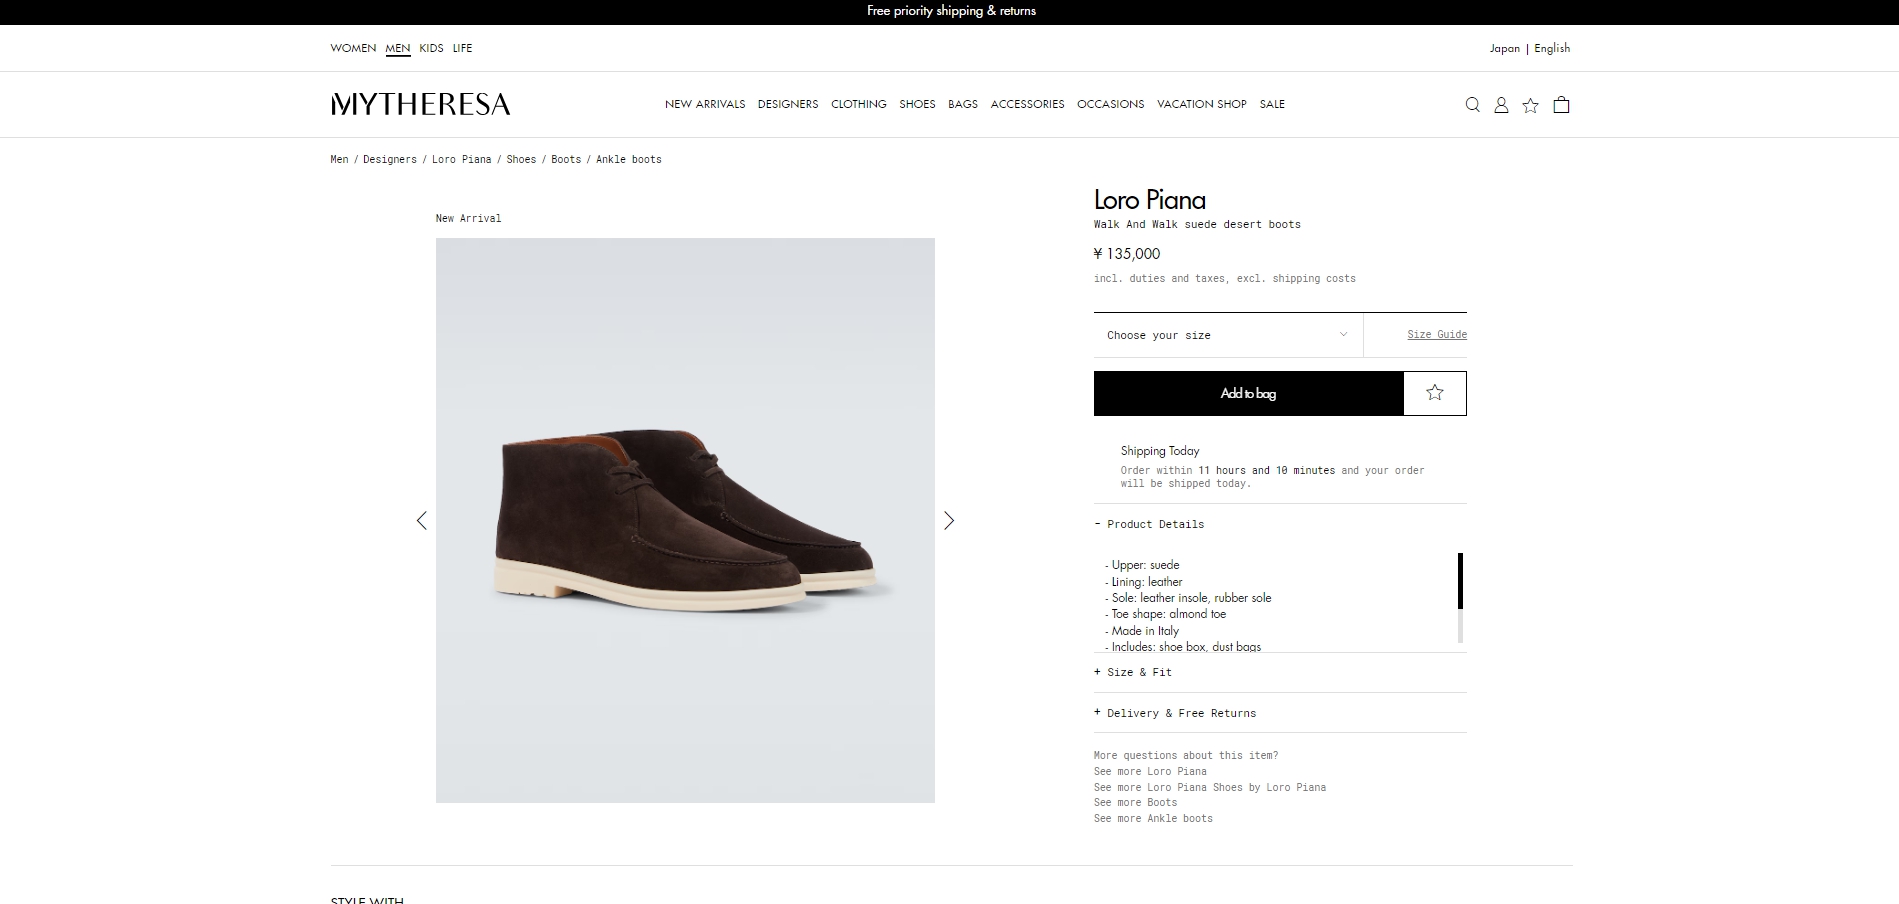Open the account profile icon
This screenshot has height=904, width=1899.
click(x=1501, y=105)
